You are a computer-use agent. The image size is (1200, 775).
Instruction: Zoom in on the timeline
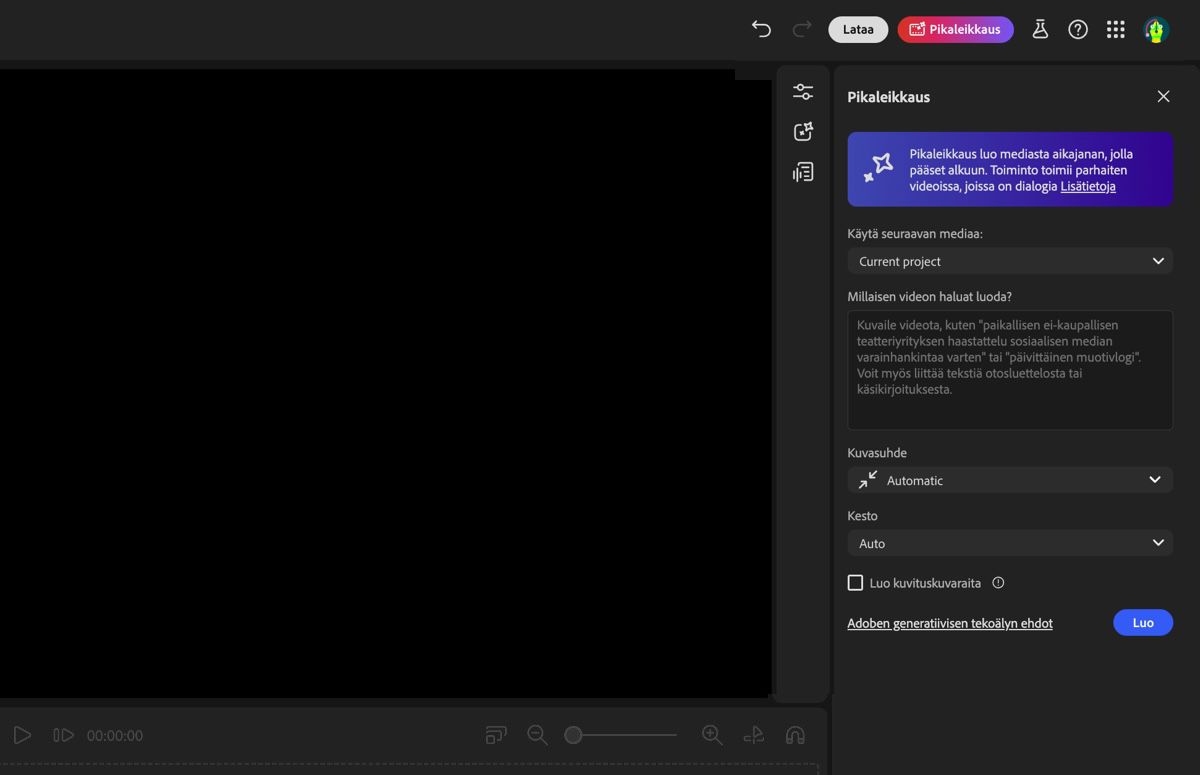(x=712, y=734)
